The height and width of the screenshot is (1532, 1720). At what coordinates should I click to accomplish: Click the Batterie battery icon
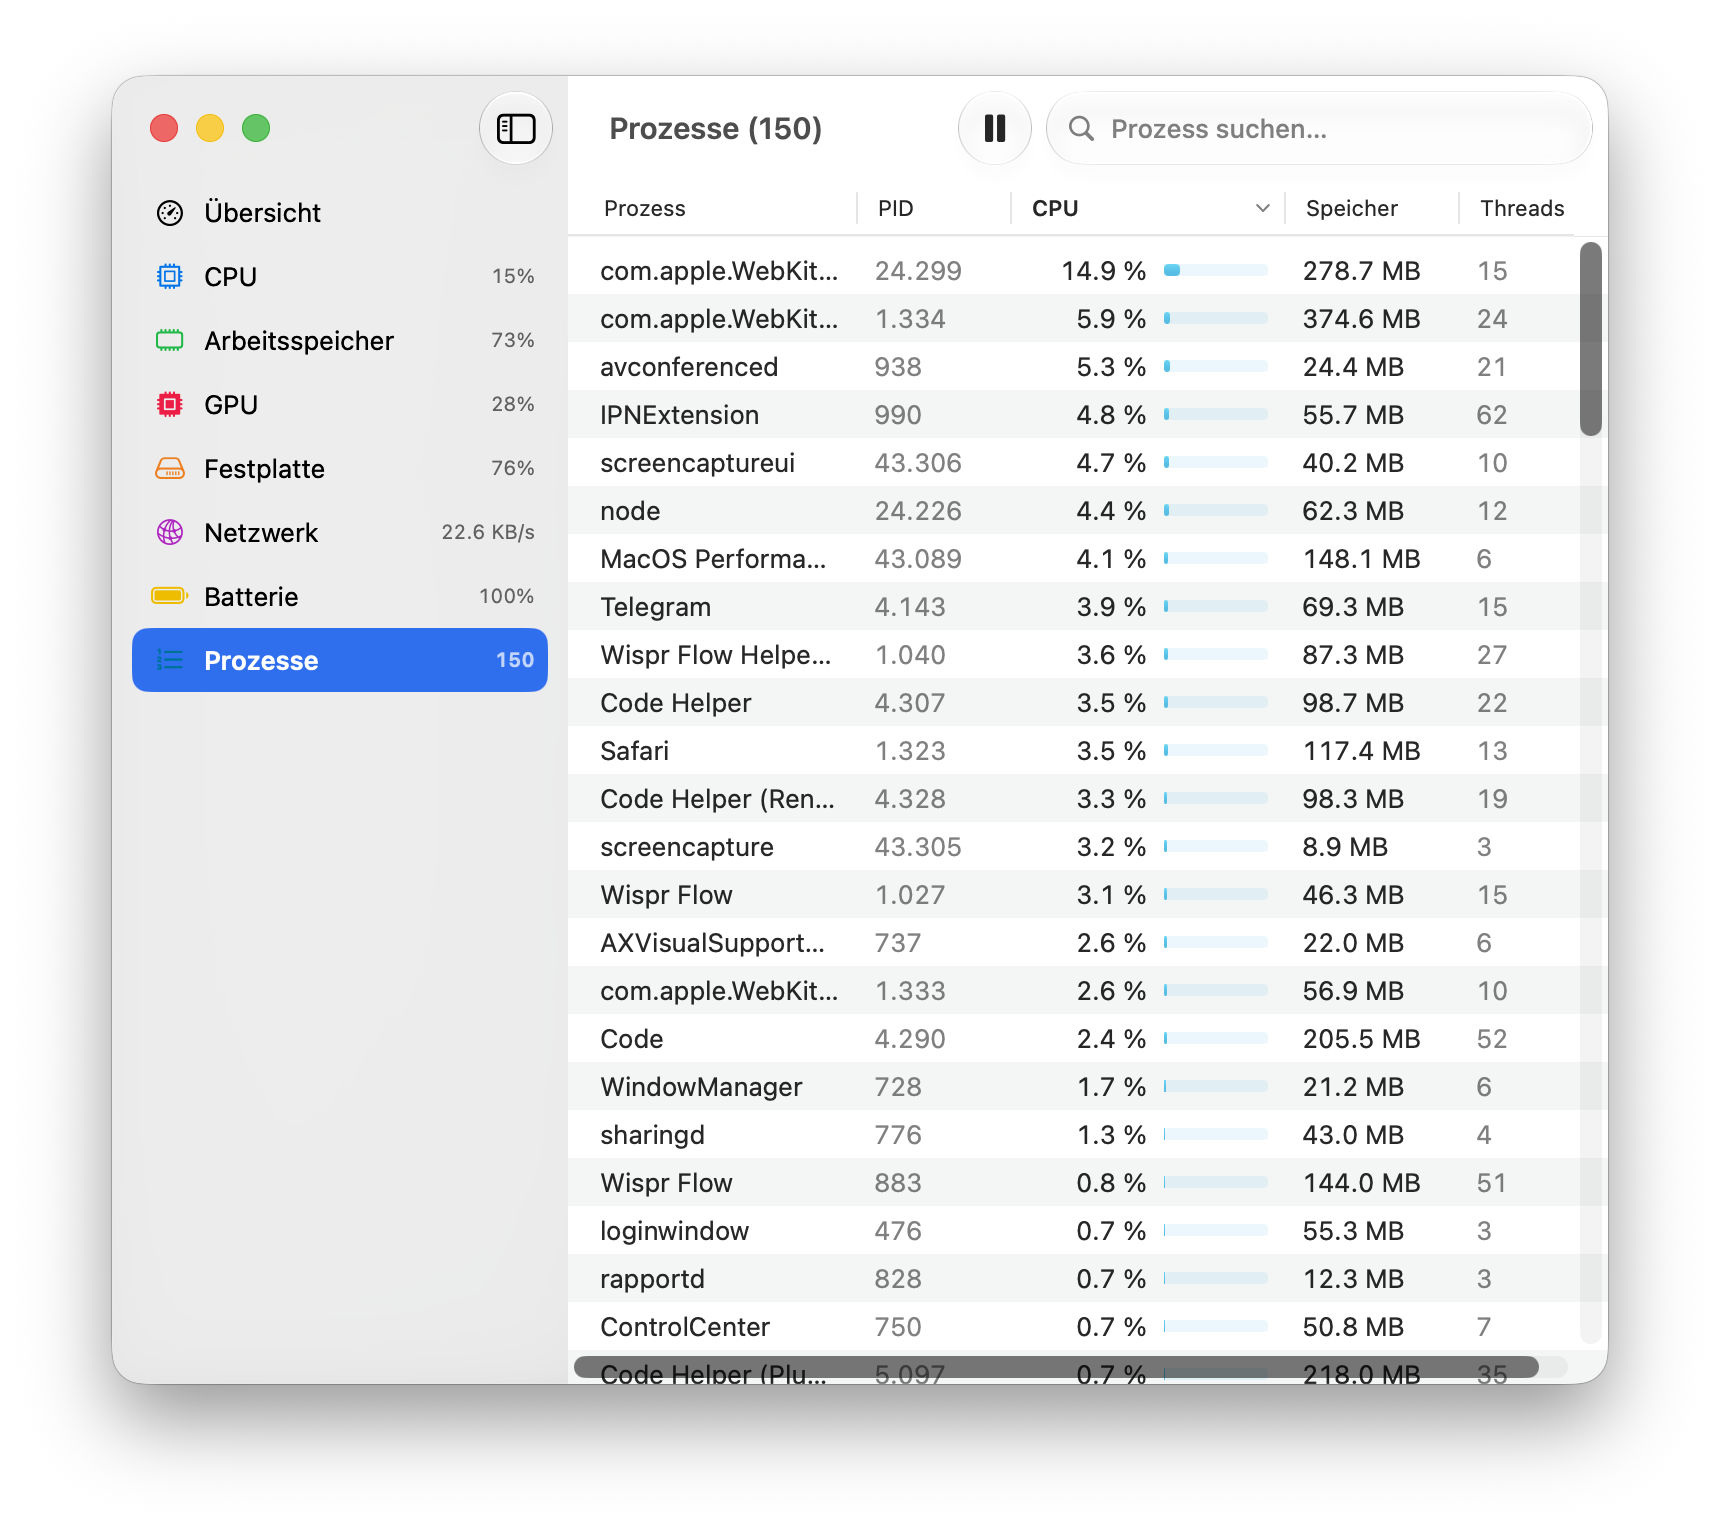pyautogui.click(x=170, y=596)
